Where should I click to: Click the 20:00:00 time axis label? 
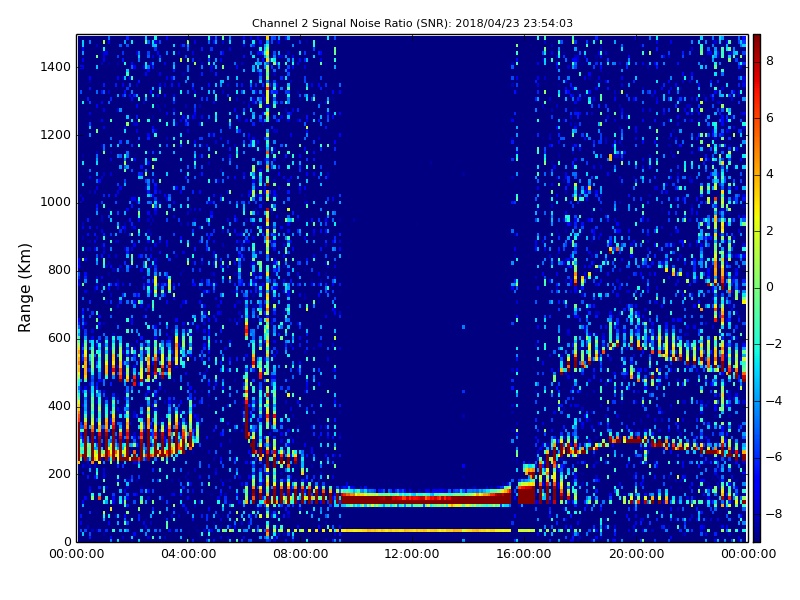point(636,554)
